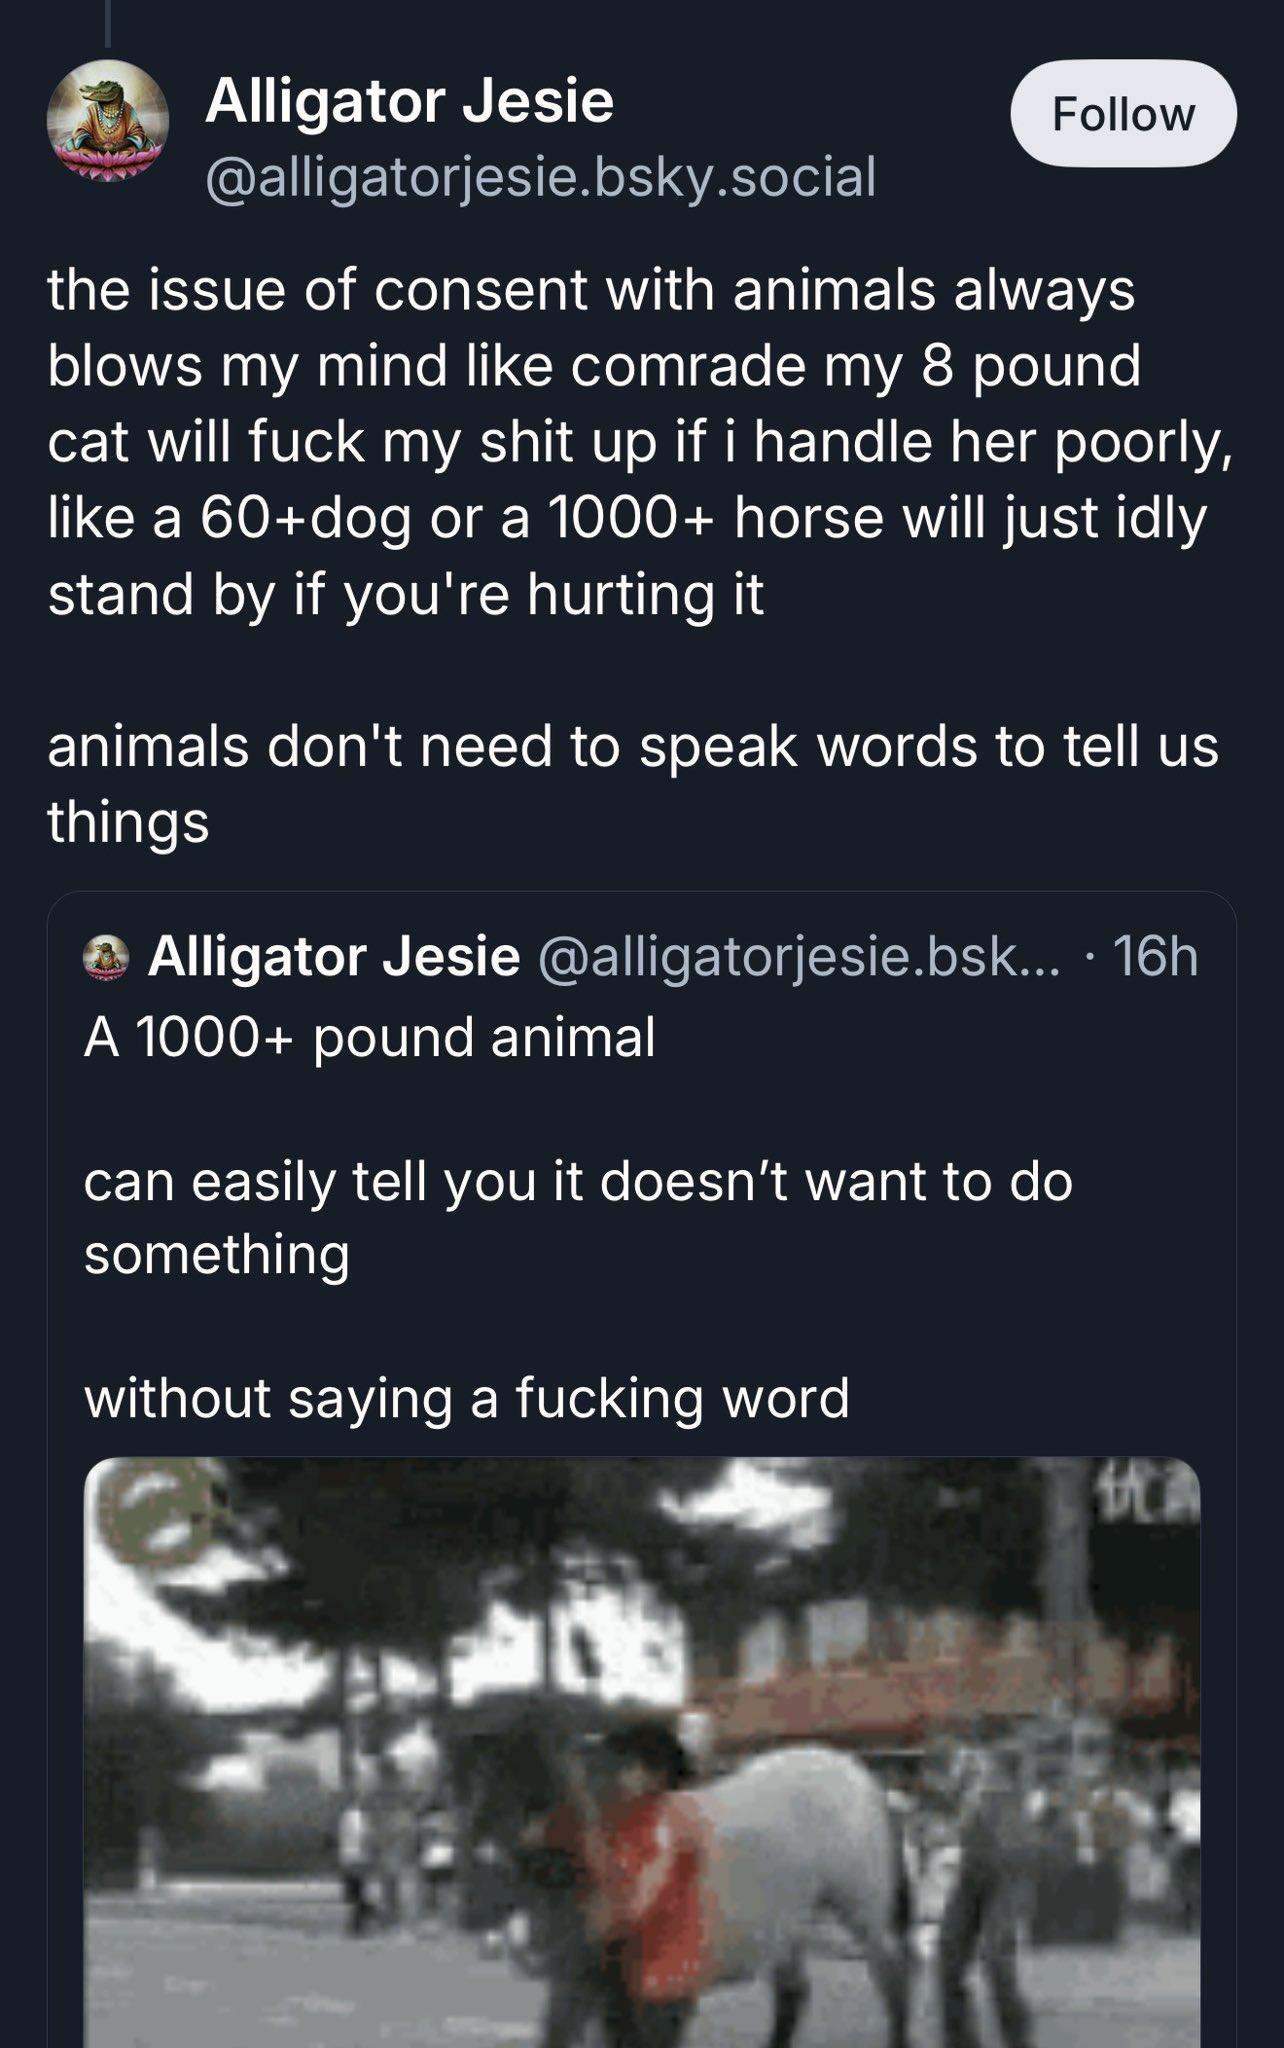Select the line "animals don't need to speak words"
This screenshot has height=2048, width=1284.
click(632, 746)
